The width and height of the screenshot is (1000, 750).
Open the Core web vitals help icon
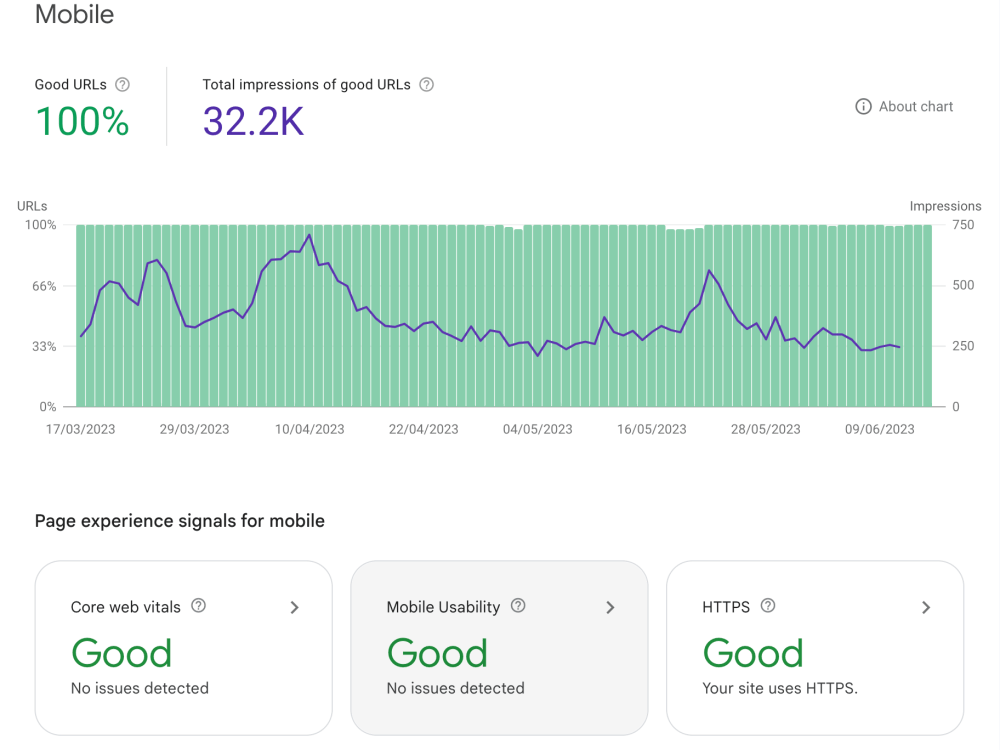(x=199, y=606)
